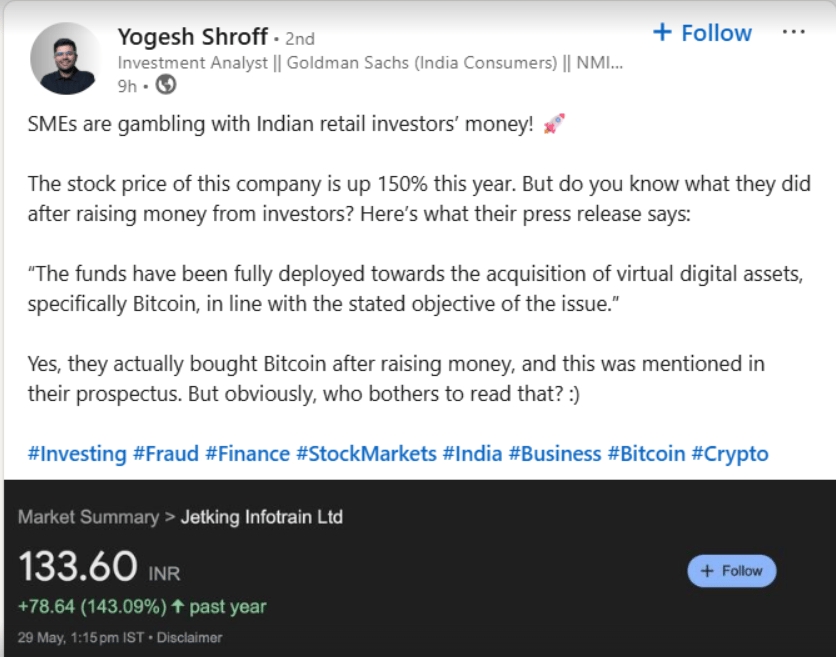The image size is (836, 657).
Task: Open the #Finance hashtag link
Action: point(247,454)
